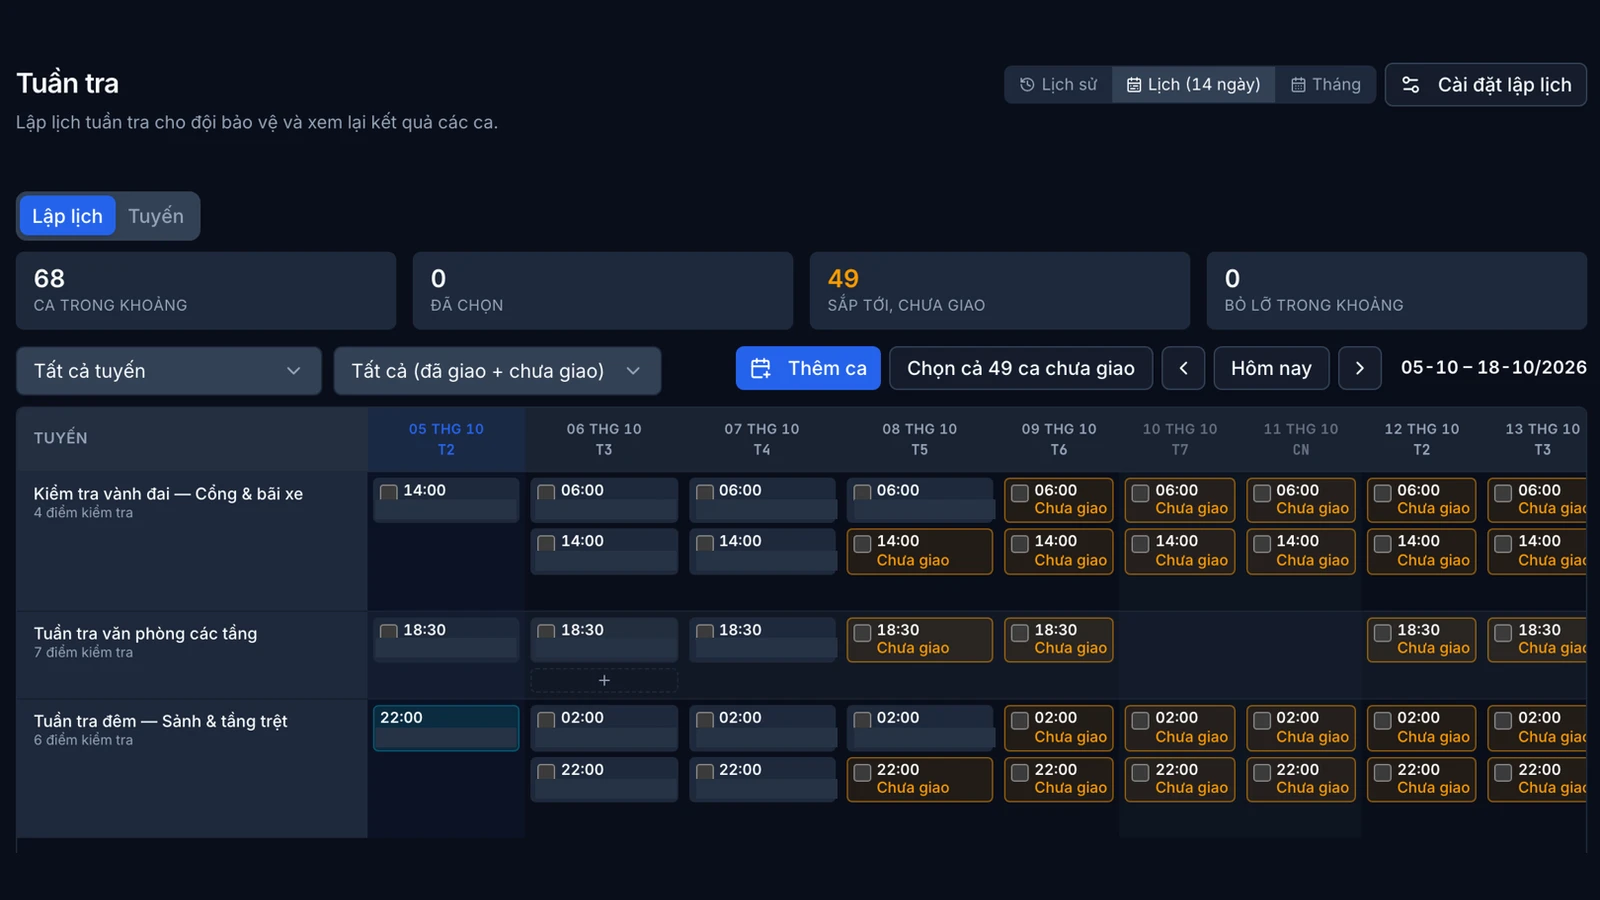Go to previous date range arrow

click(1184, 368)
